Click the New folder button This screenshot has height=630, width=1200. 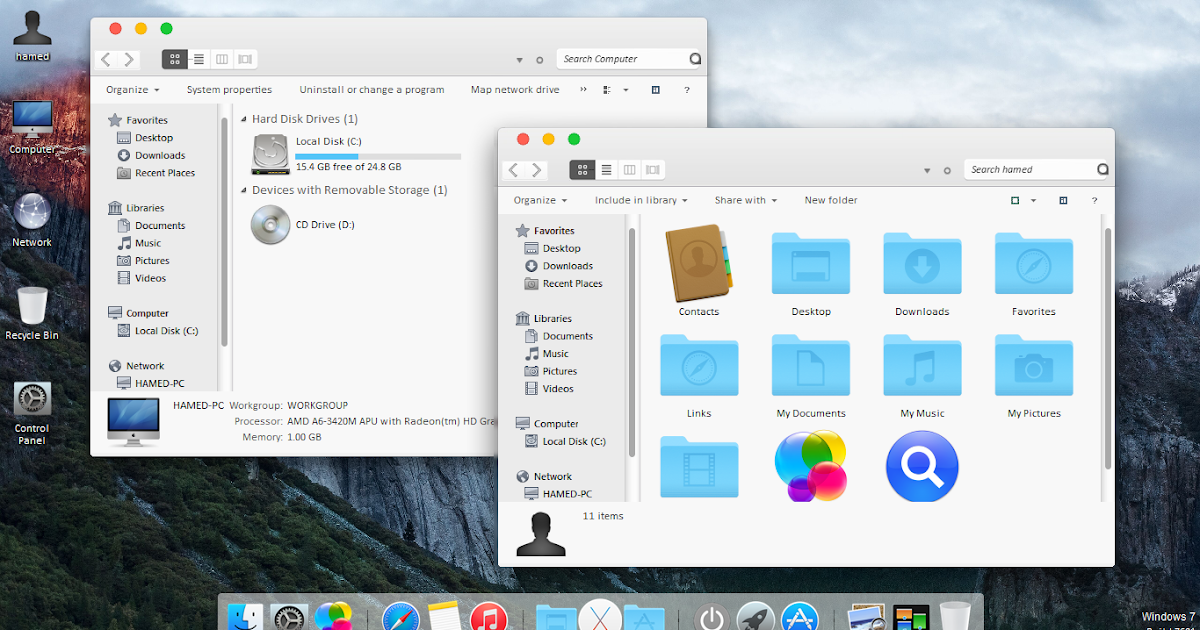[x=831, y=200]
